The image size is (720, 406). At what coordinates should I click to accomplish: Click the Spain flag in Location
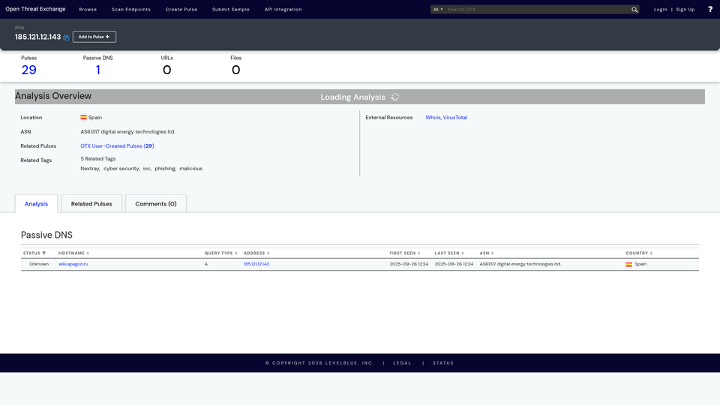[84, 117]
